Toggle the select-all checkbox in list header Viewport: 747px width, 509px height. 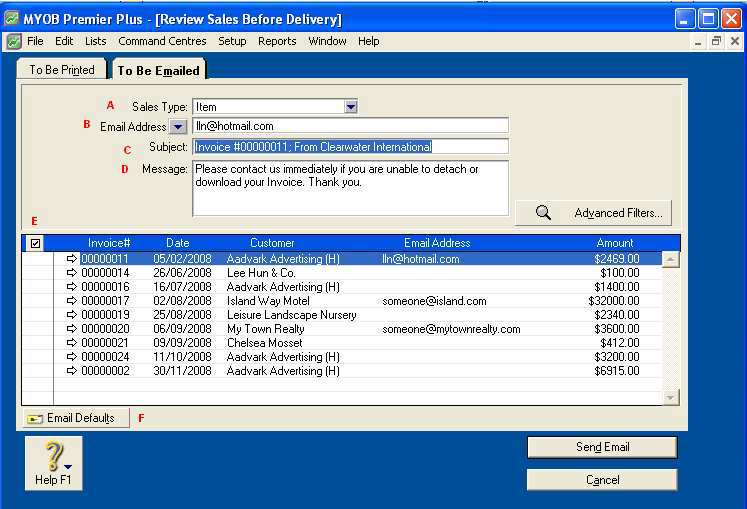click(36, 243)
